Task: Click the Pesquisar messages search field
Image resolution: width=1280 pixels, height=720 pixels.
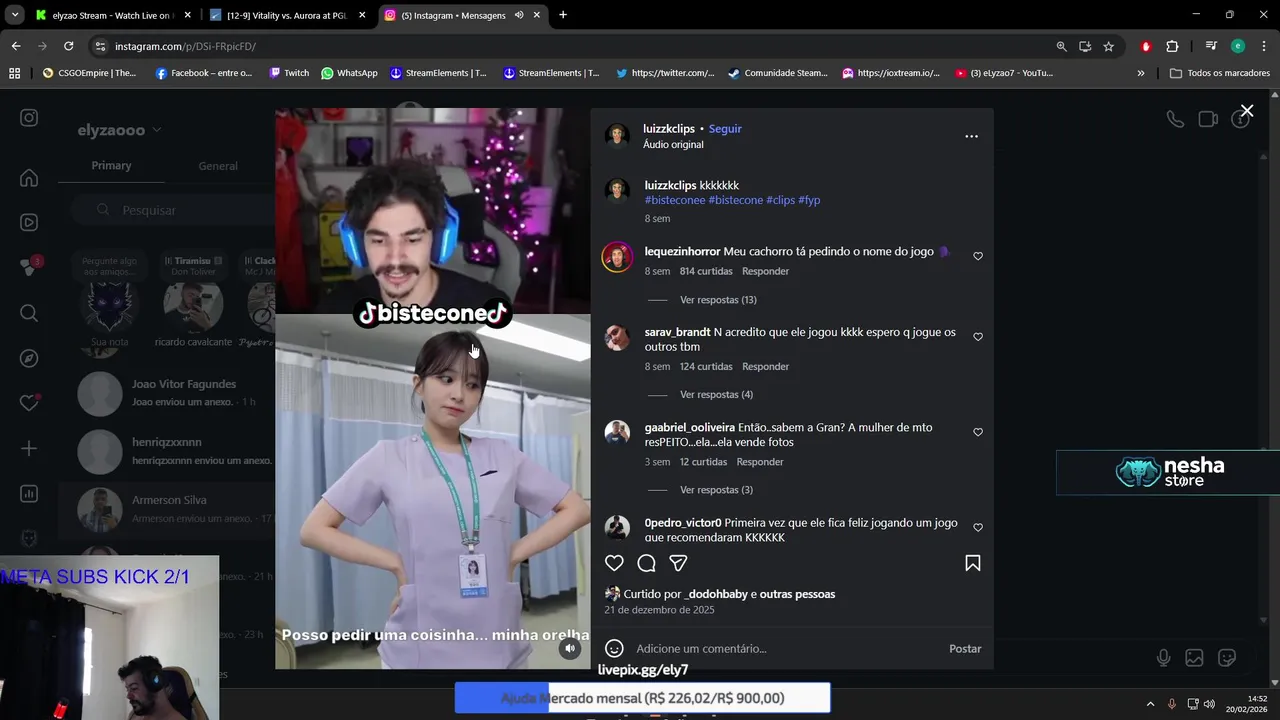Action: (172, 210)
